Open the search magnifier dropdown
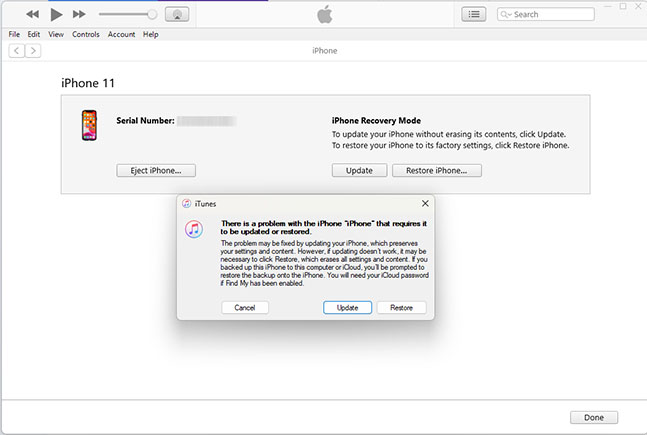 pyautogui.click(x=505, y=14)
